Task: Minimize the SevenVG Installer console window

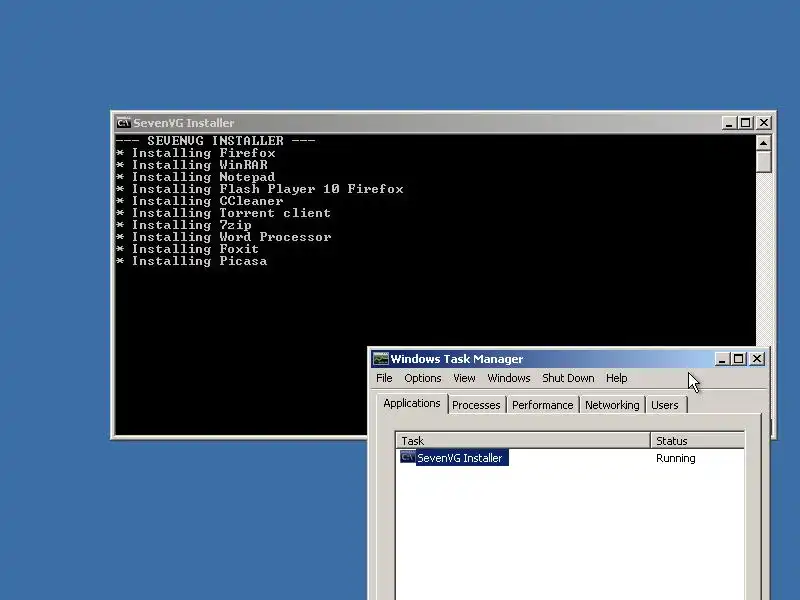Action: point(729,123)
